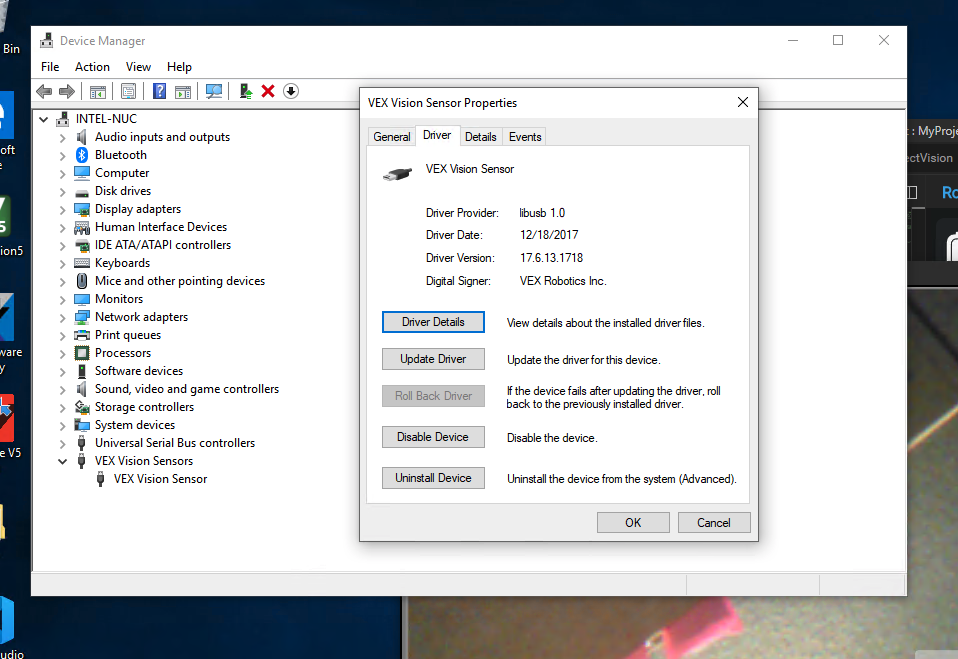Expand the IDE ATA/ATAPI controllers node
The image size is (958, 659).
coord(62,246)
